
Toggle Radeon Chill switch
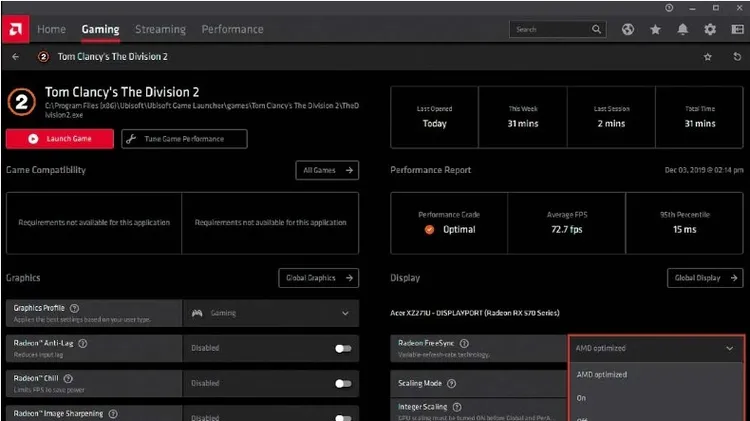tap(343, 383)
